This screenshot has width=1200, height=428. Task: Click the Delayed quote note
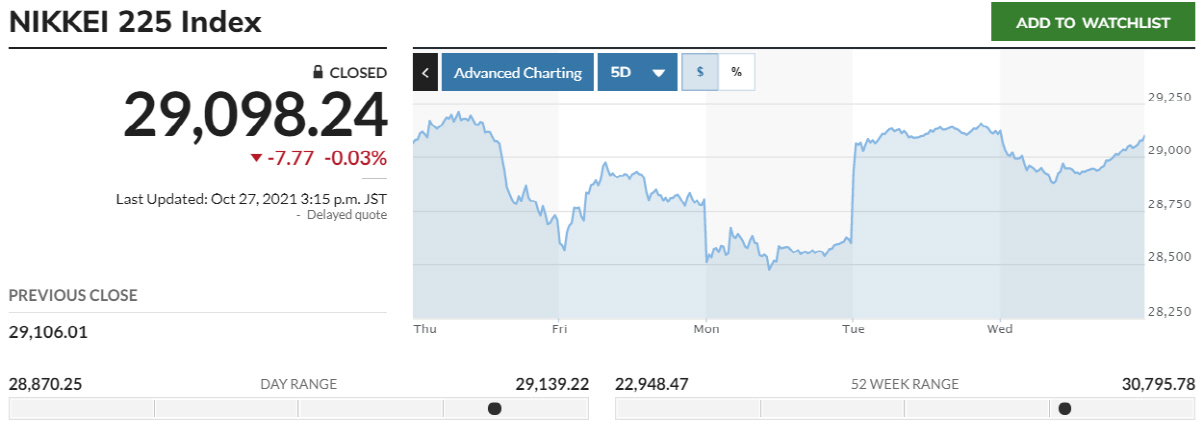[x=346, y=215]
